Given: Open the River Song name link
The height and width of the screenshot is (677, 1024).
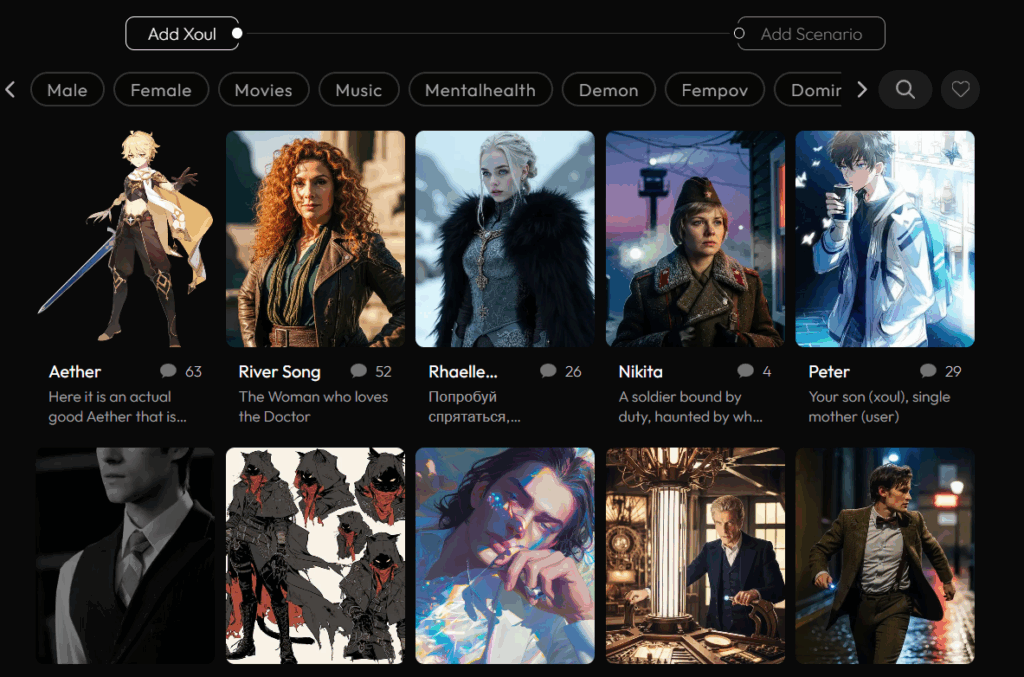Looking at the screenshot, I should click(279, 372).
